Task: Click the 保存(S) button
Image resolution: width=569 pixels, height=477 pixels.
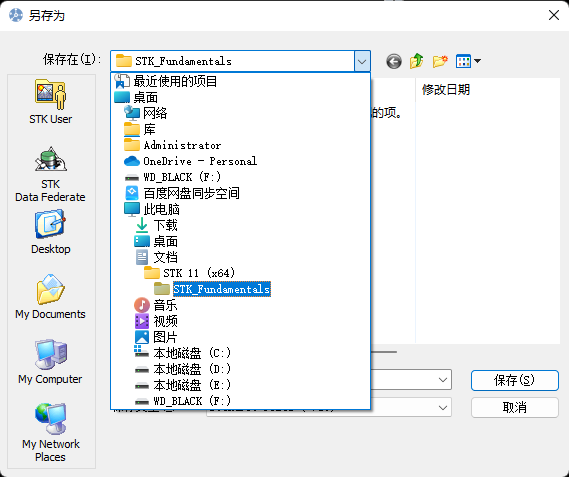Action: [515, 380]
